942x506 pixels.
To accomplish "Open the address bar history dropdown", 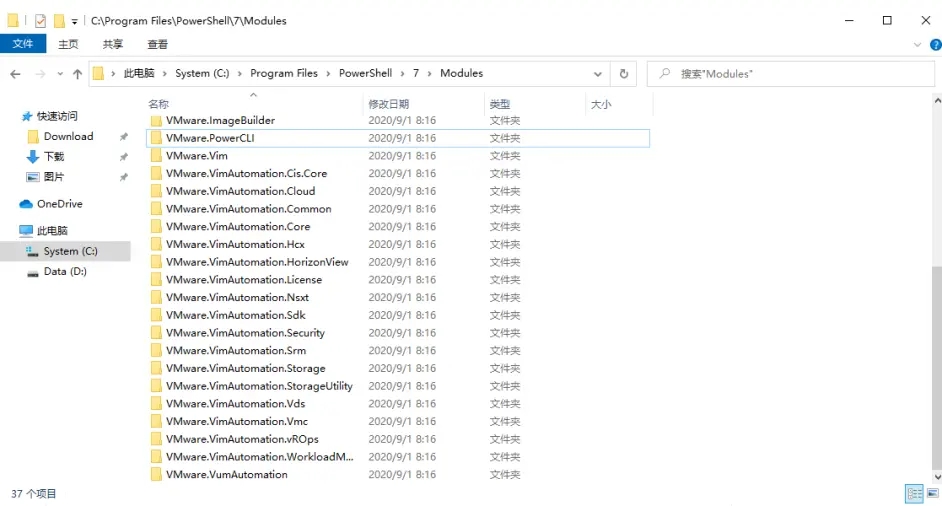I will [x=598, y=74].
